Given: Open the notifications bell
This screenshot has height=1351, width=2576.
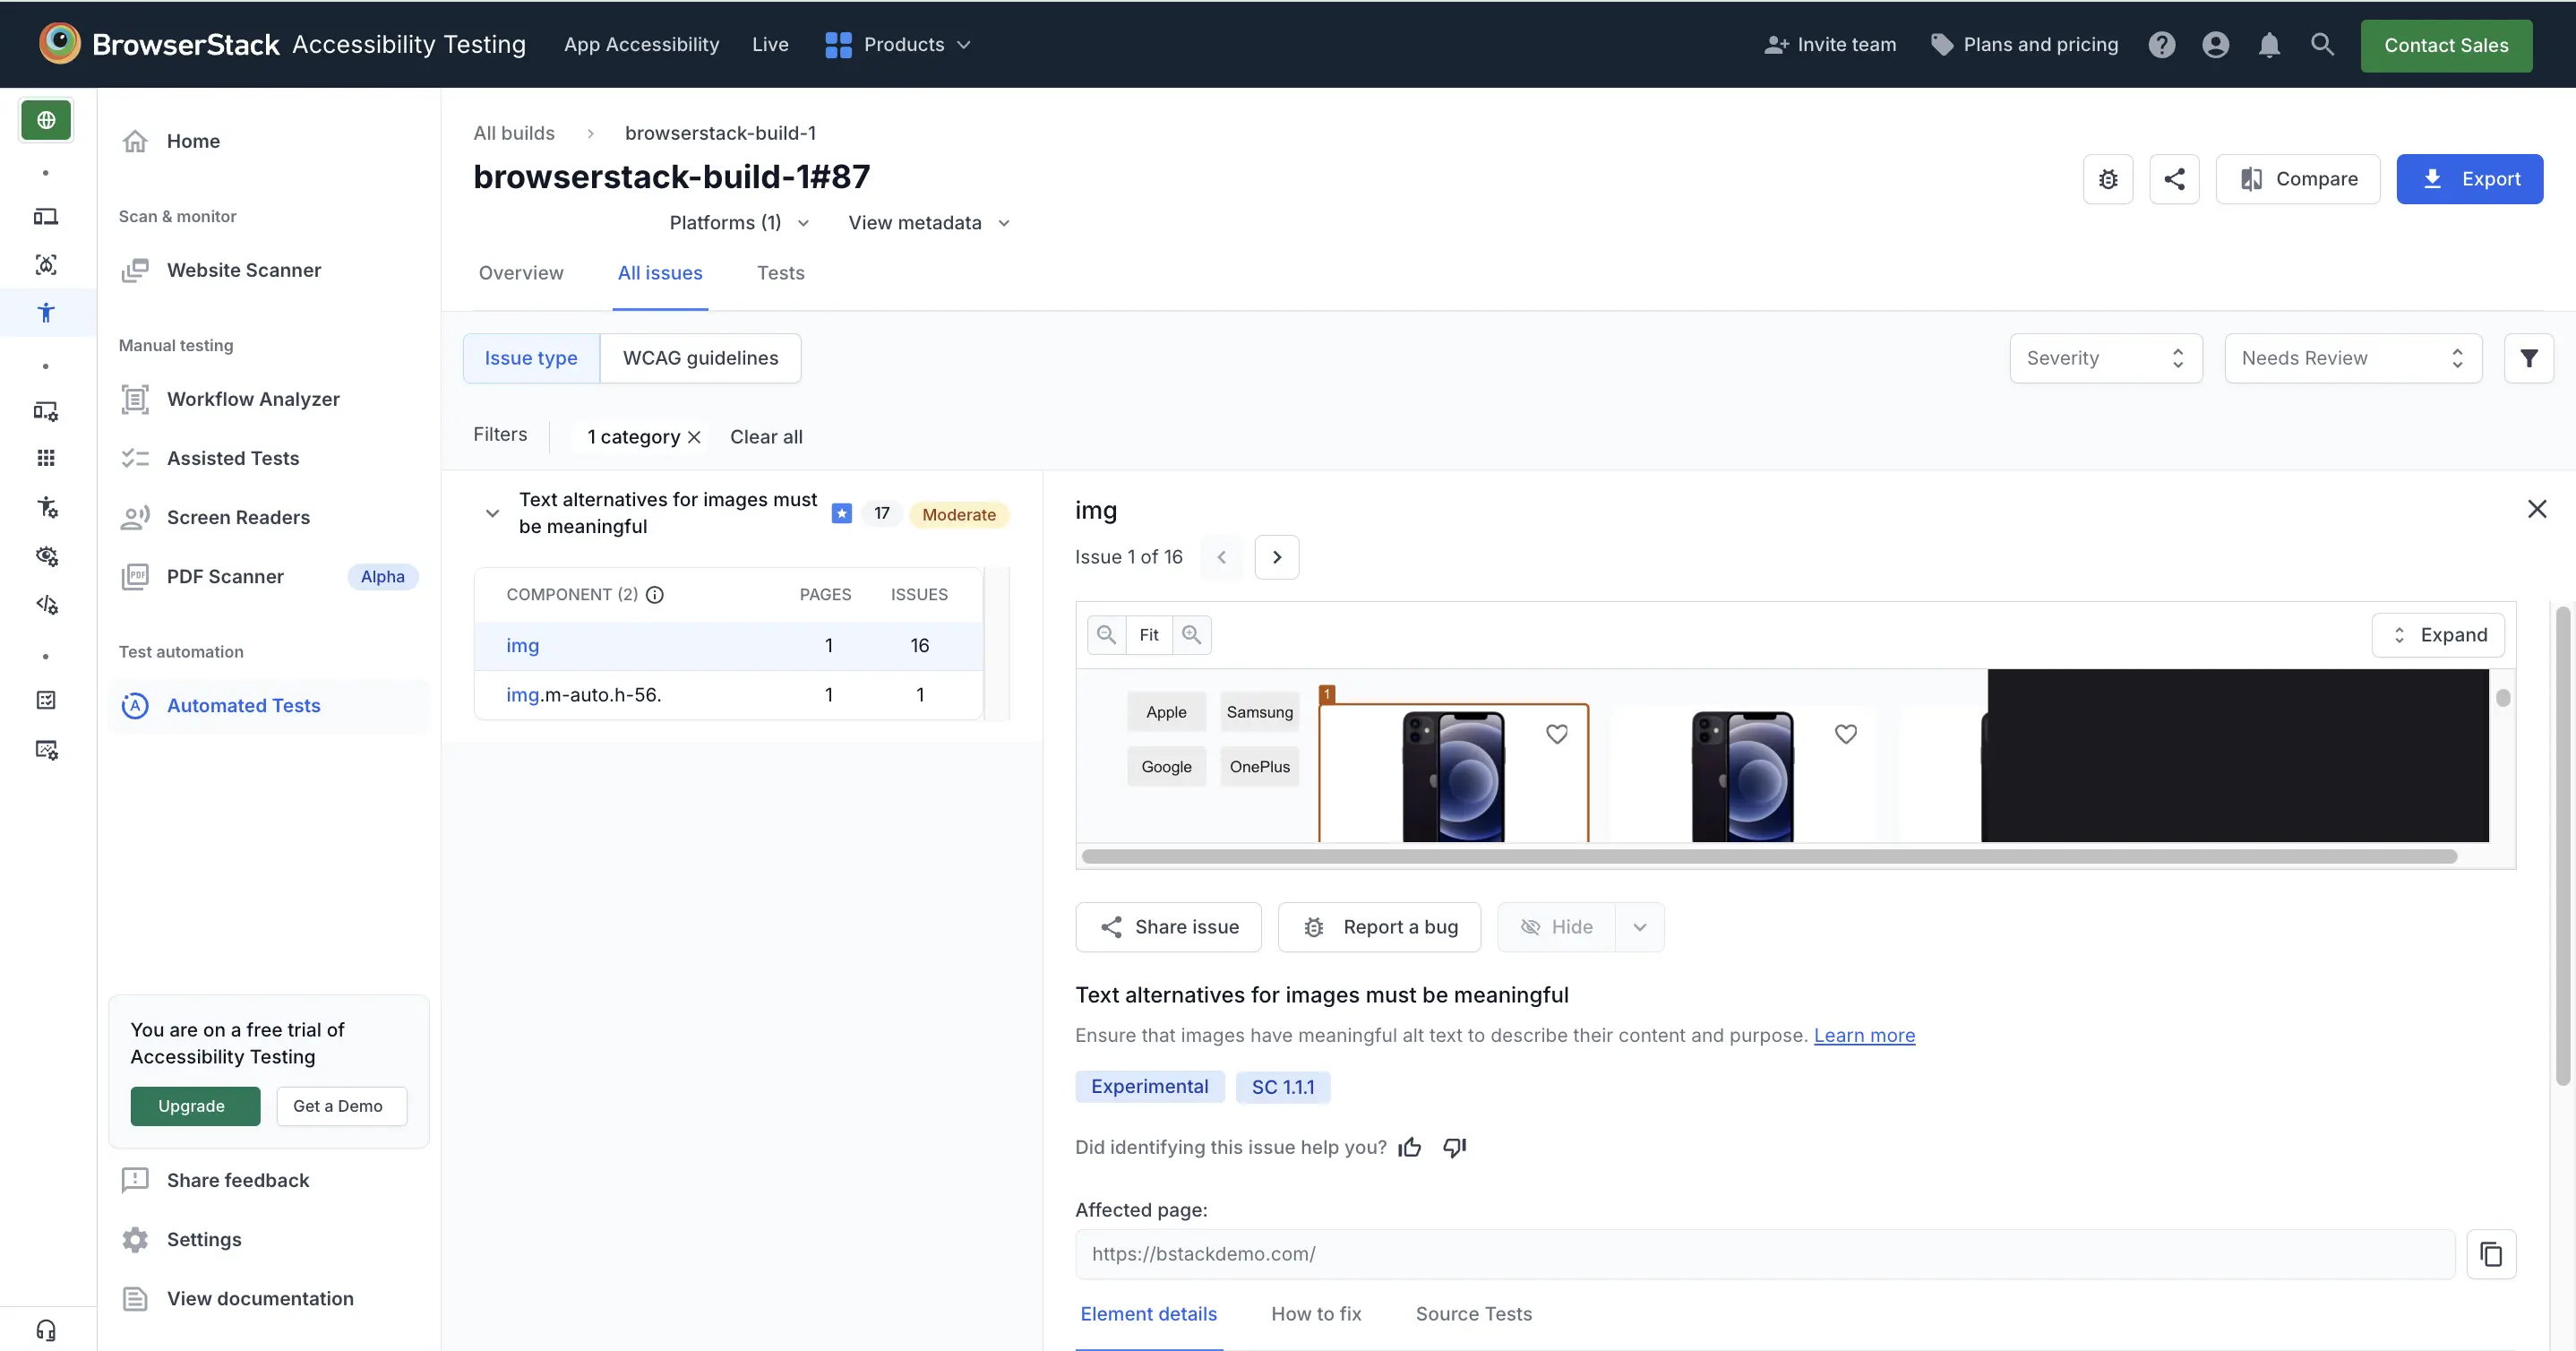Looking at the screenshot, I should [2269, 45].
